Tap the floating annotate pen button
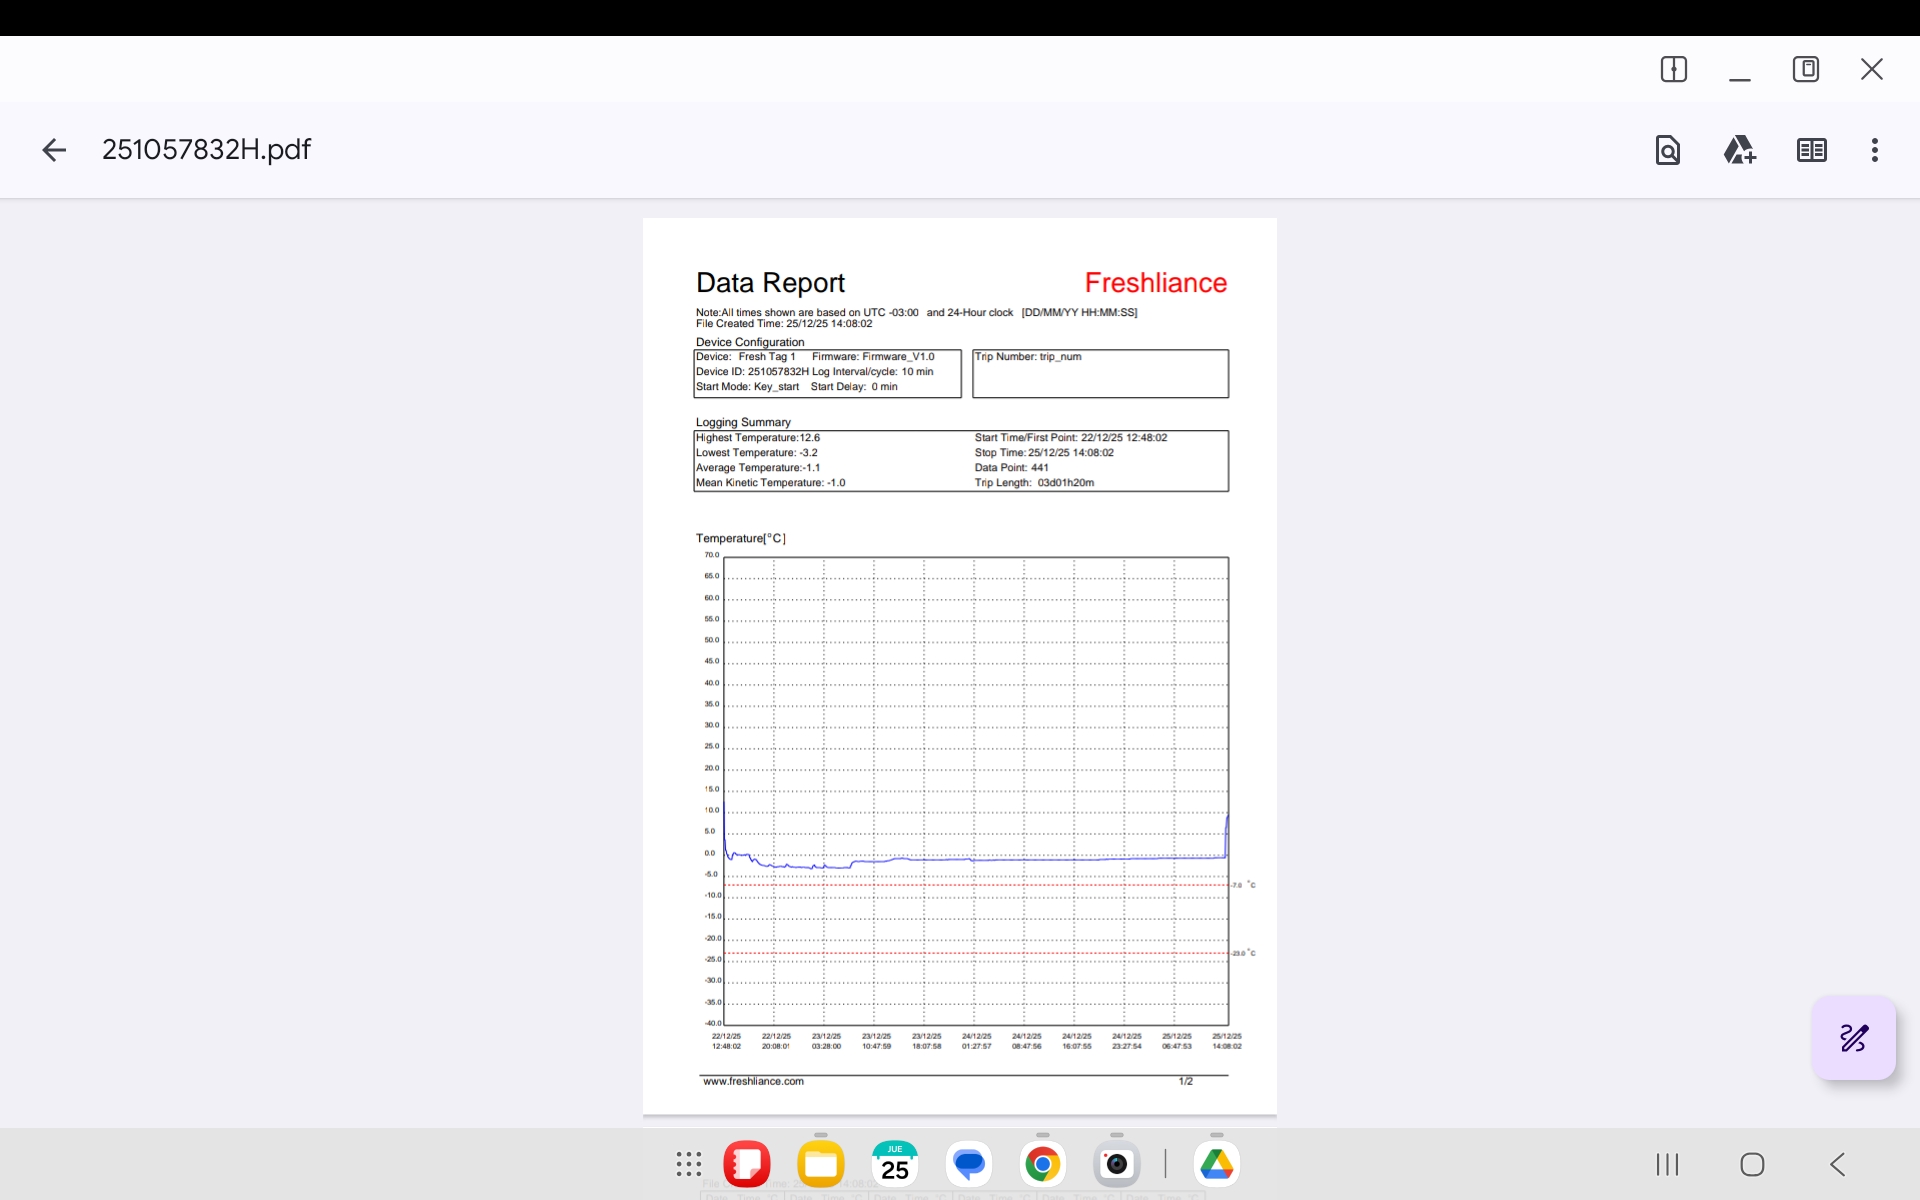The height and width of the screenshot is (1200, 1920). pos(1853,1038)
